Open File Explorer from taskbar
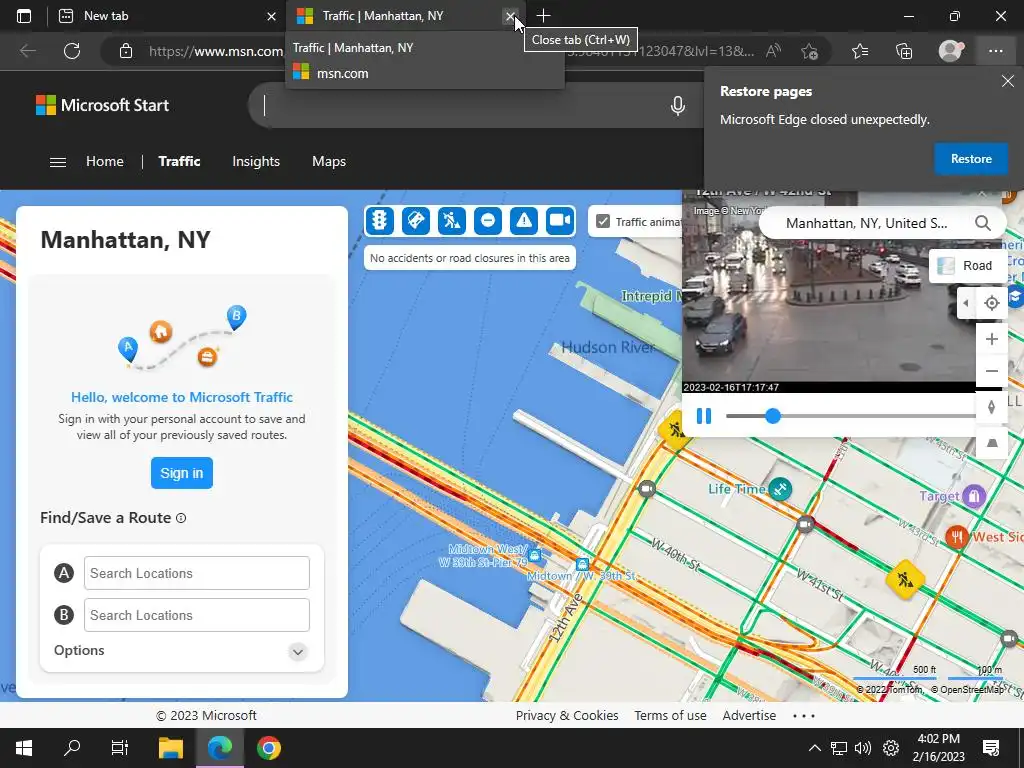This screenshot has height=768, width=1024. 170,748
